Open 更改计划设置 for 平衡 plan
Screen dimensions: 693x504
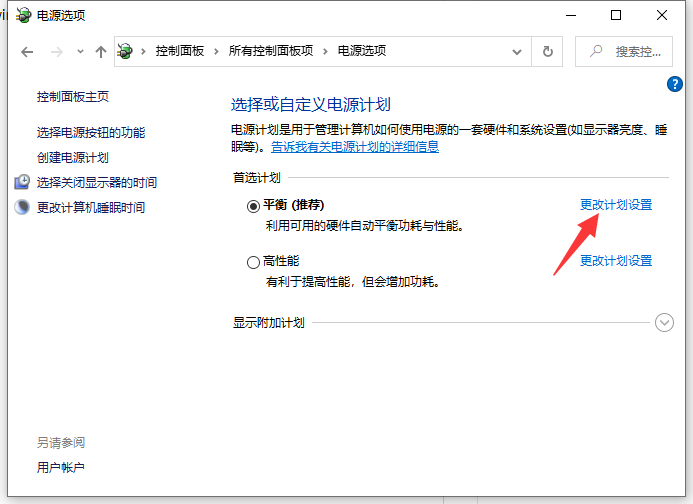[x=616, y=205]
